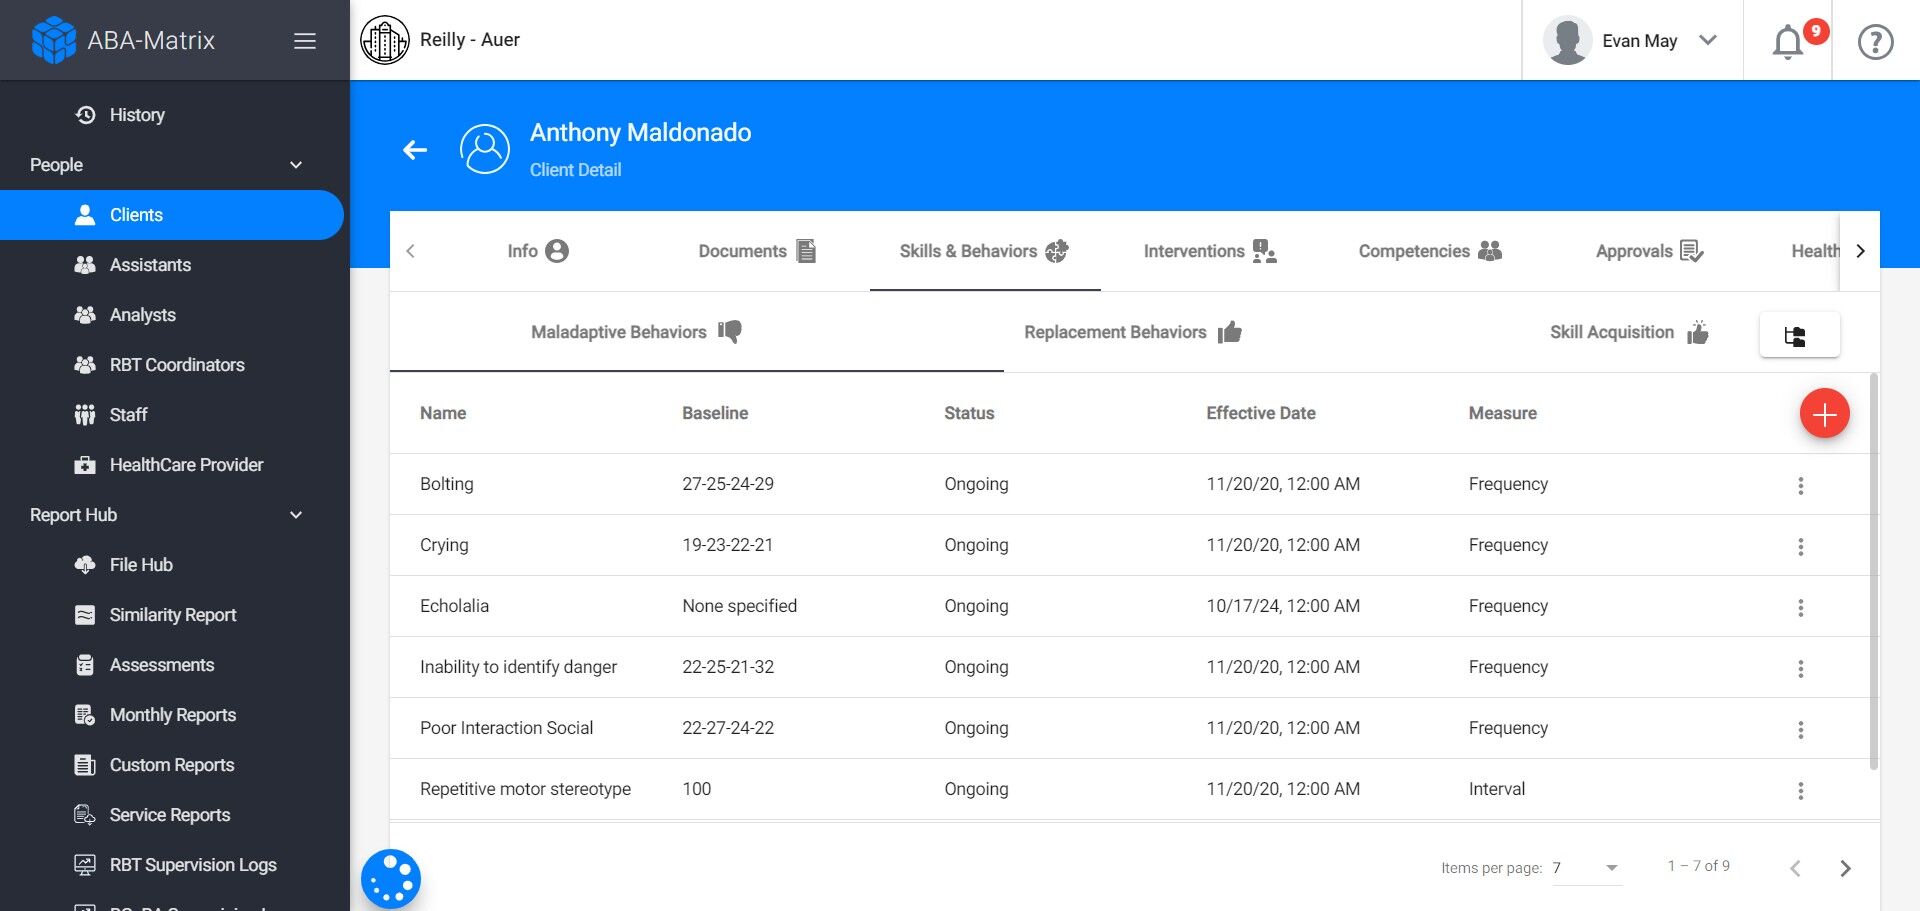Toggle the hamburger sidebar menu
This screenshot has width=1920, height=911.
point(305,41)
